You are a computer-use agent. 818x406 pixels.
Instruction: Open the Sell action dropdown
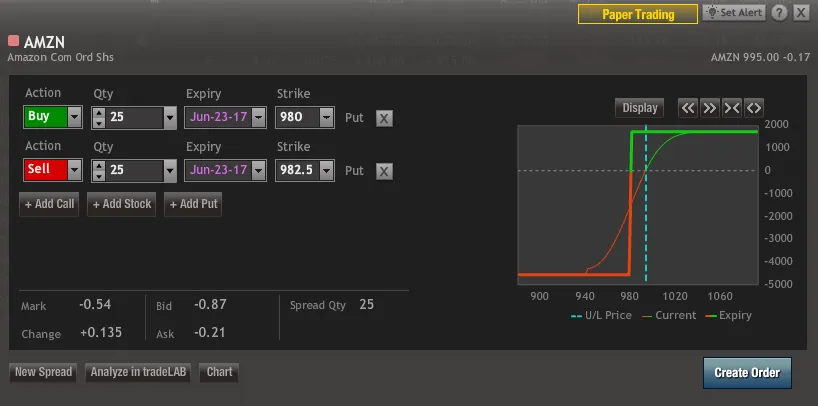click(75, 170)
